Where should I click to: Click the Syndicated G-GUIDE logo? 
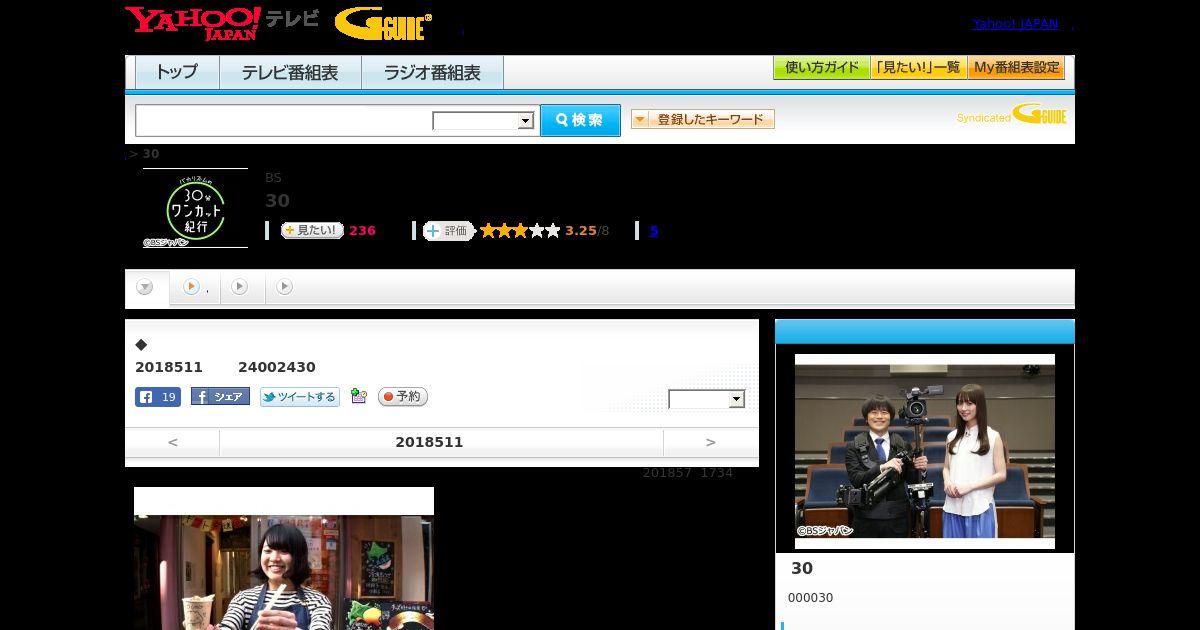[x=1011, y=114]
